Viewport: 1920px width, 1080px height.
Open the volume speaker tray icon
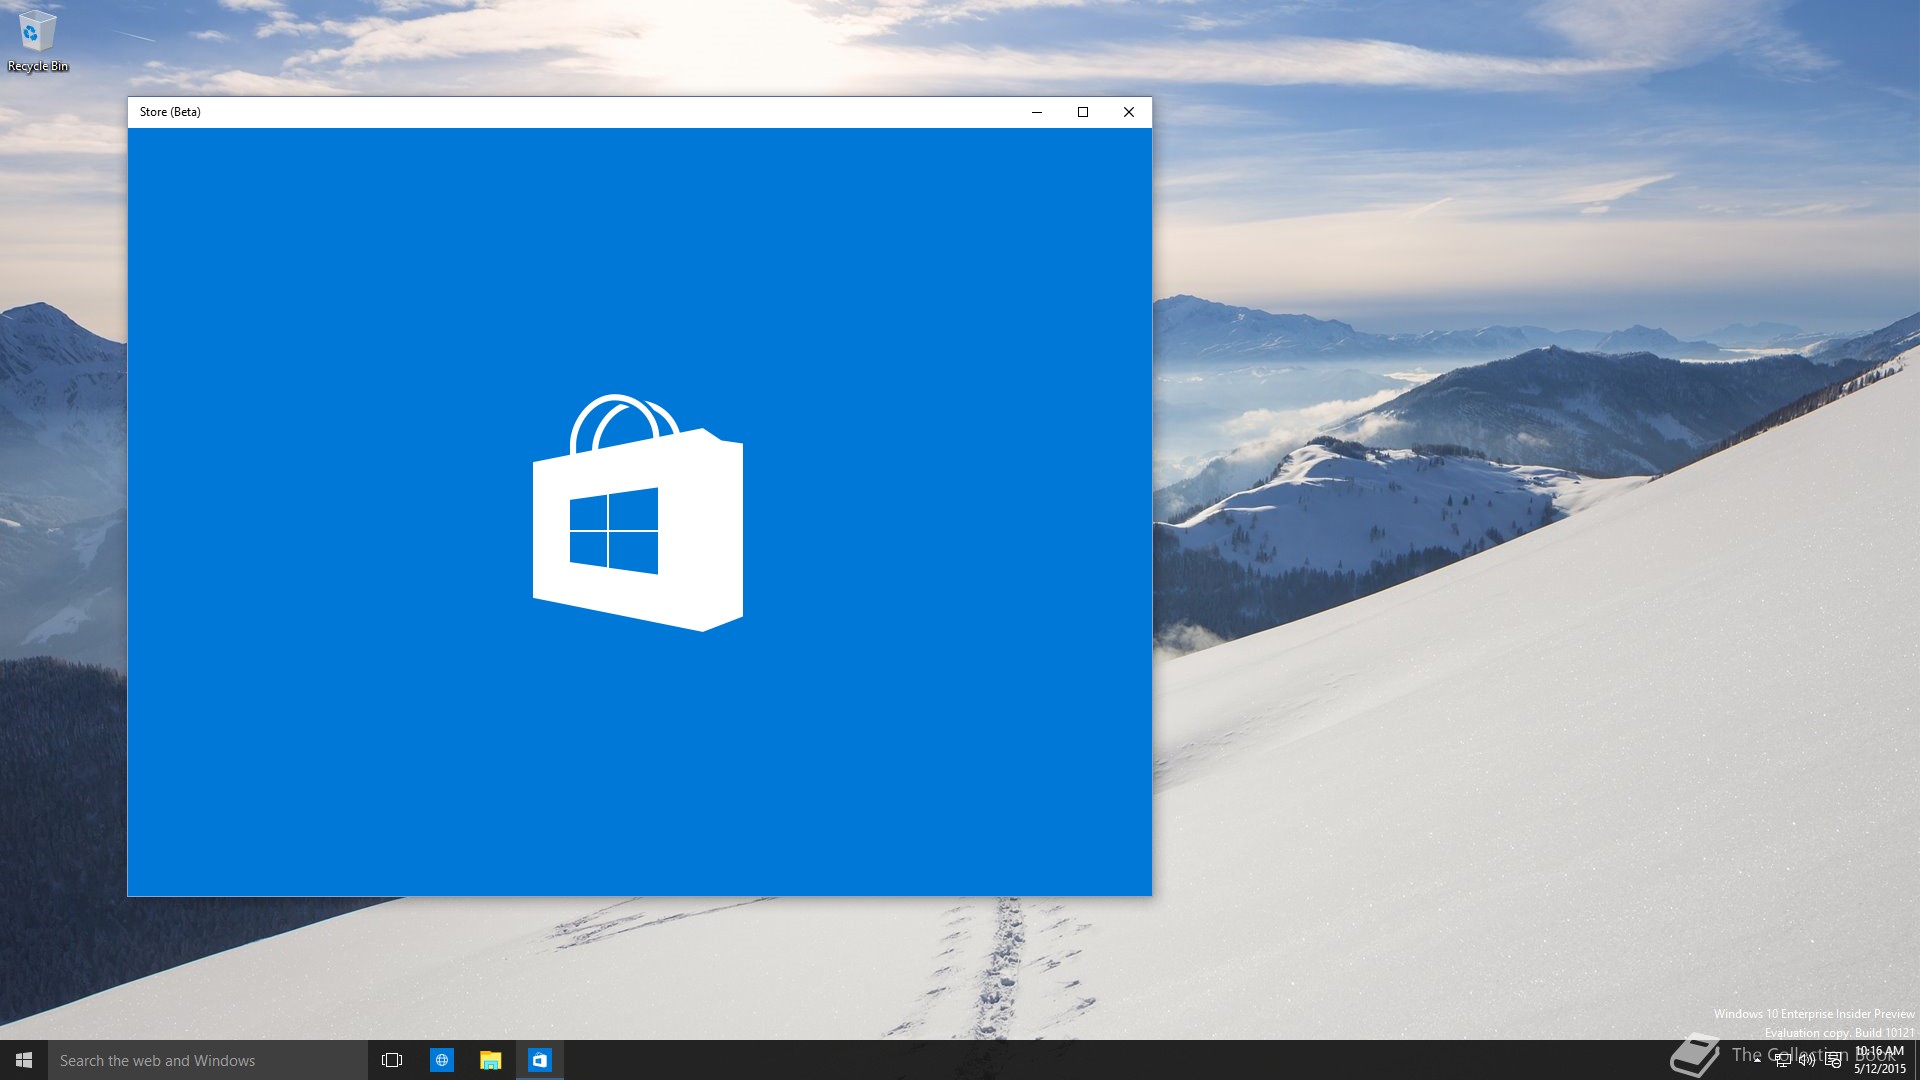coord(1807,1060)
